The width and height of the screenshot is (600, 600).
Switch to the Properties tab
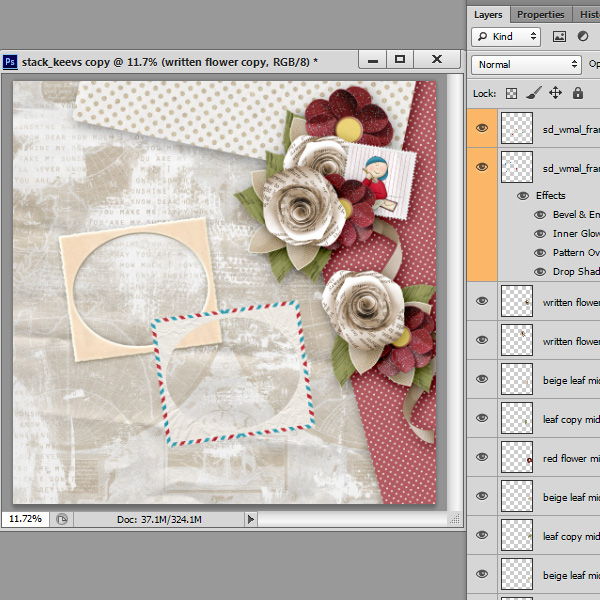point(540,15)
